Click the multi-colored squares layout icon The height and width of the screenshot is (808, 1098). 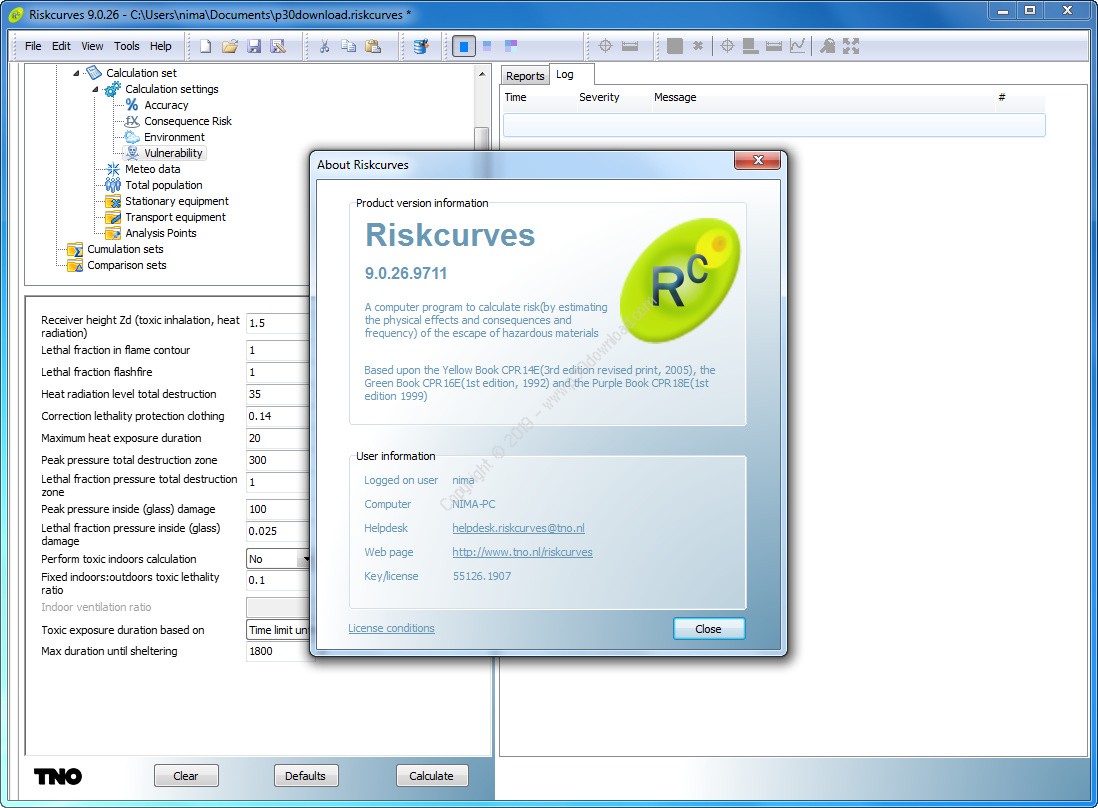(x=510, y=46)
